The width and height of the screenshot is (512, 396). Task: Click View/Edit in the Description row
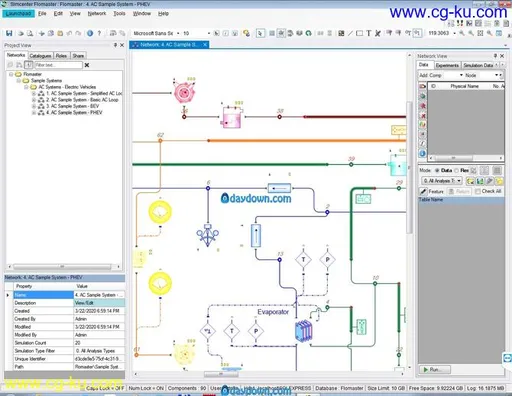[99, 303]
